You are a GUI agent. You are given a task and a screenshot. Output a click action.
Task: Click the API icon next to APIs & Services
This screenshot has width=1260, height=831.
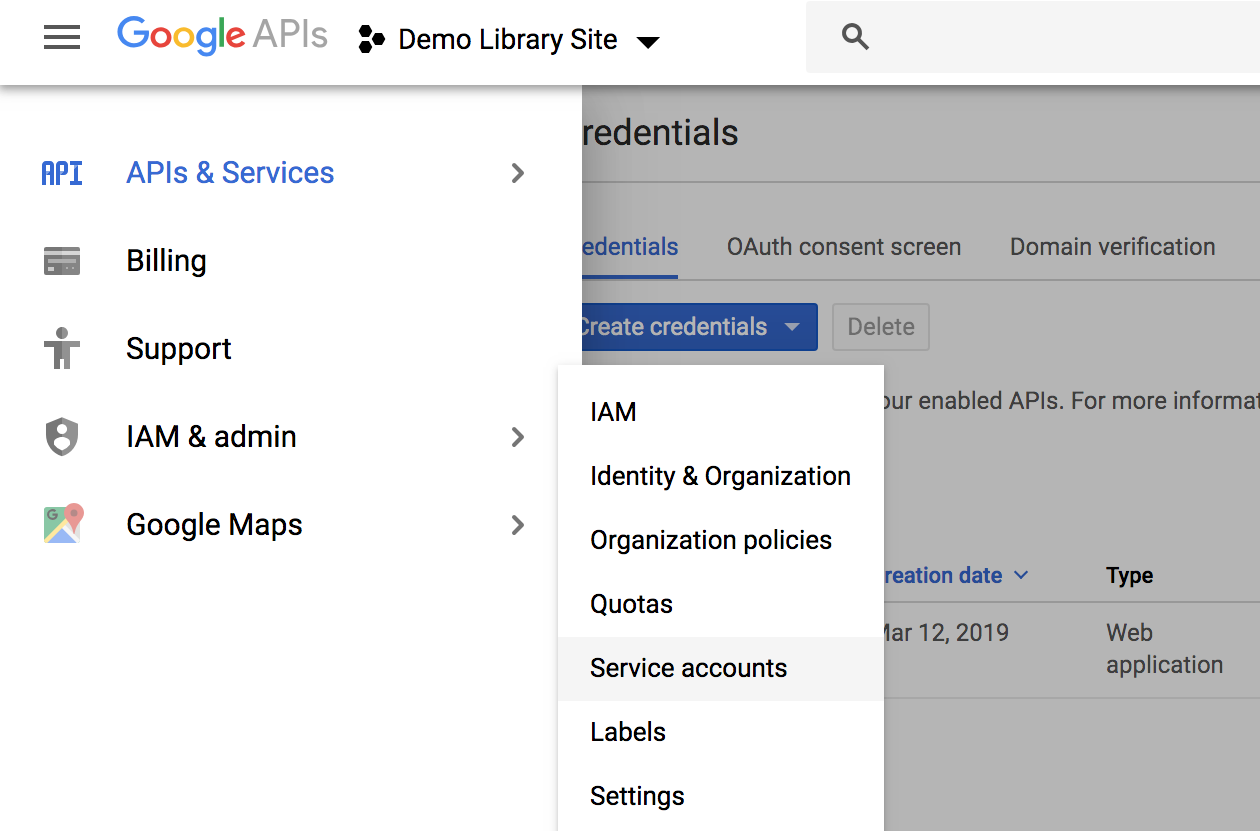62,173
